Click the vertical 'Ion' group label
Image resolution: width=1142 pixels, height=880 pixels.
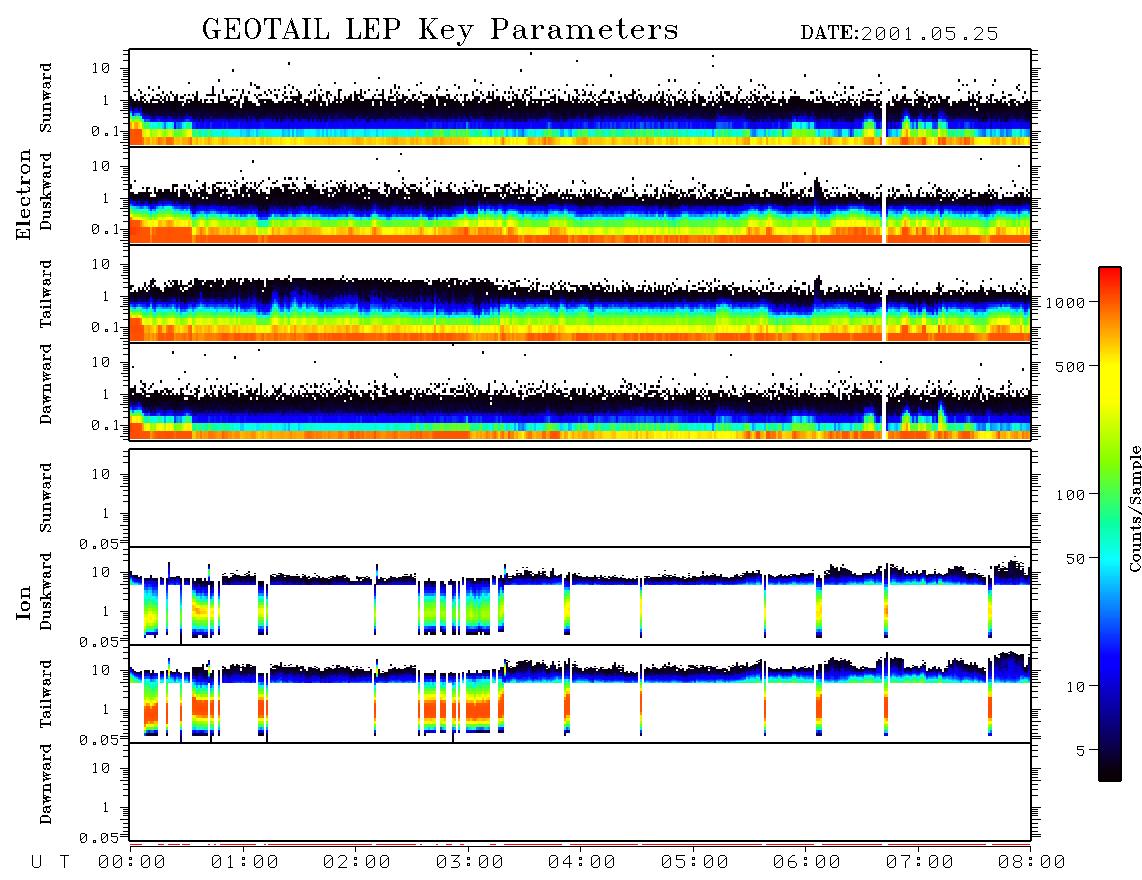24,603
